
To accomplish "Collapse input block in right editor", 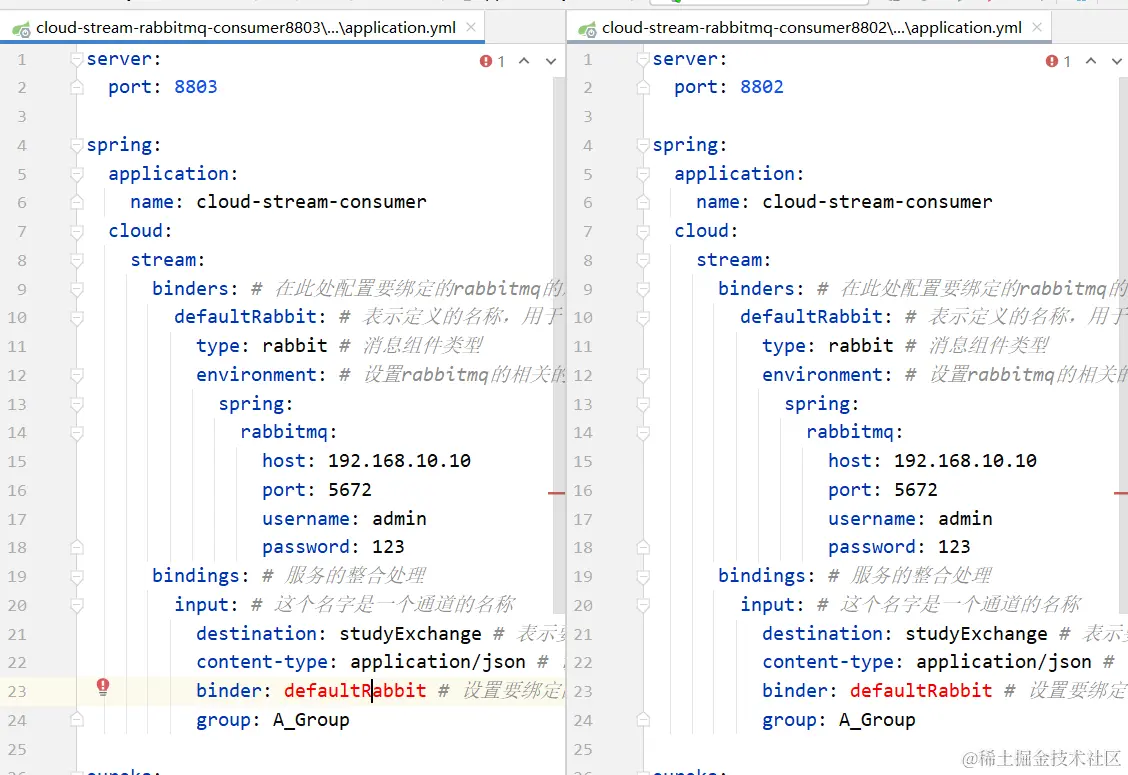I will (643, 605).
